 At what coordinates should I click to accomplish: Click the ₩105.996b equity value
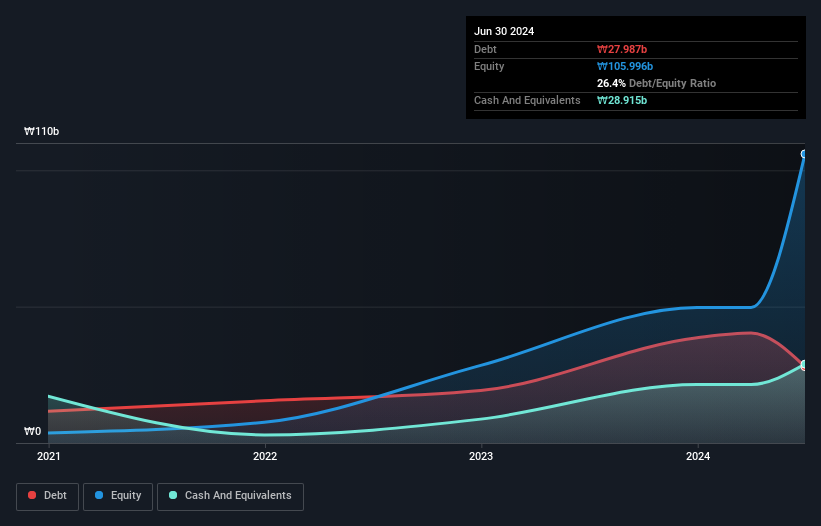click(x=625, y=66)
